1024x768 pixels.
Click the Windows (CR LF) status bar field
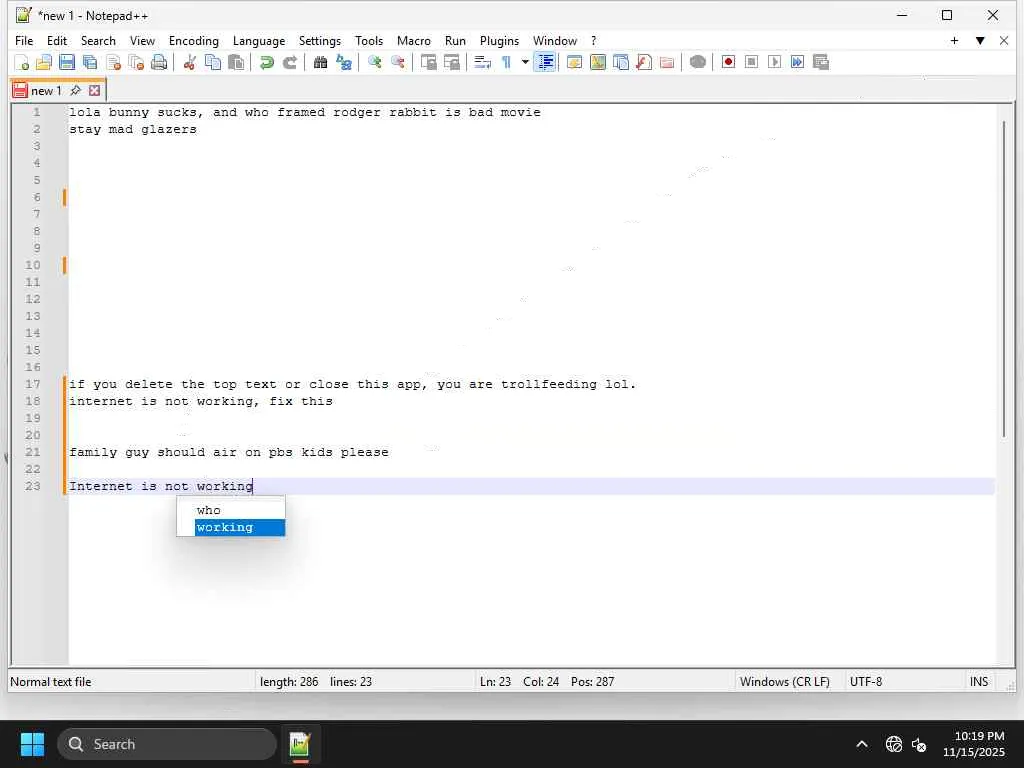click(785, 682)
